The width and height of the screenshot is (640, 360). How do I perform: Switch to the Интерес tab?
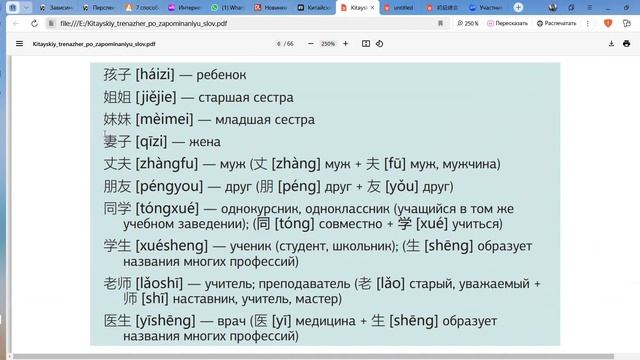coord(185,7)
